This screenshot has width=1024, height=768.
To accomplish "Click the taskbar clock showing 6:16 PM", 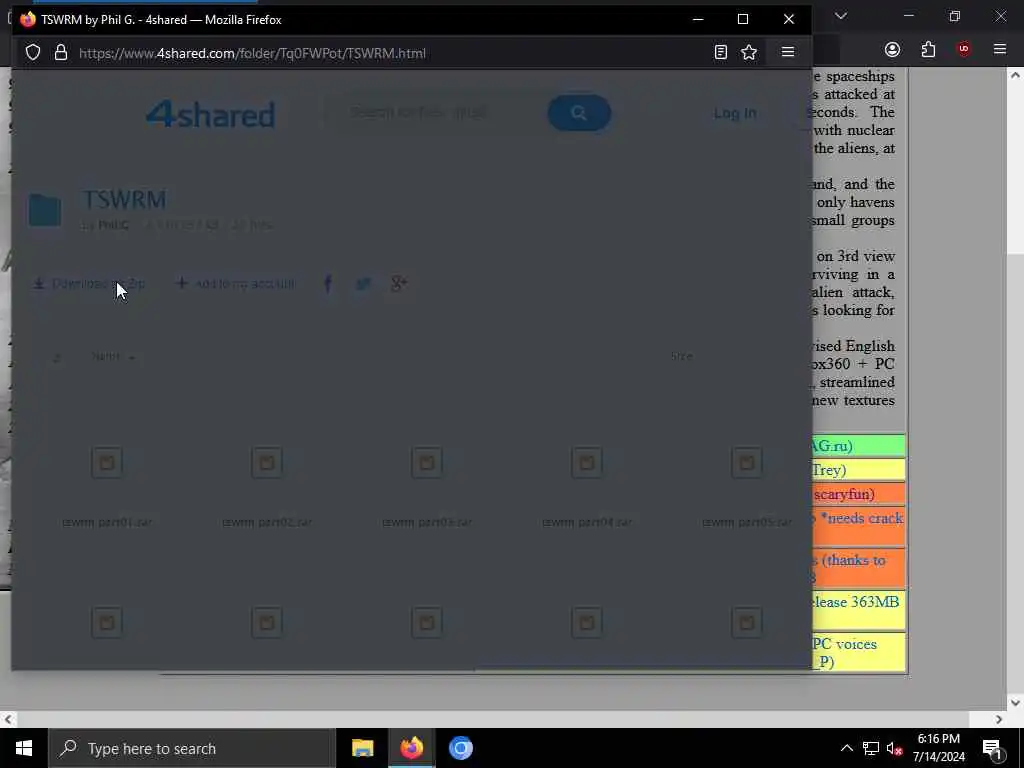I will (938, 748).
